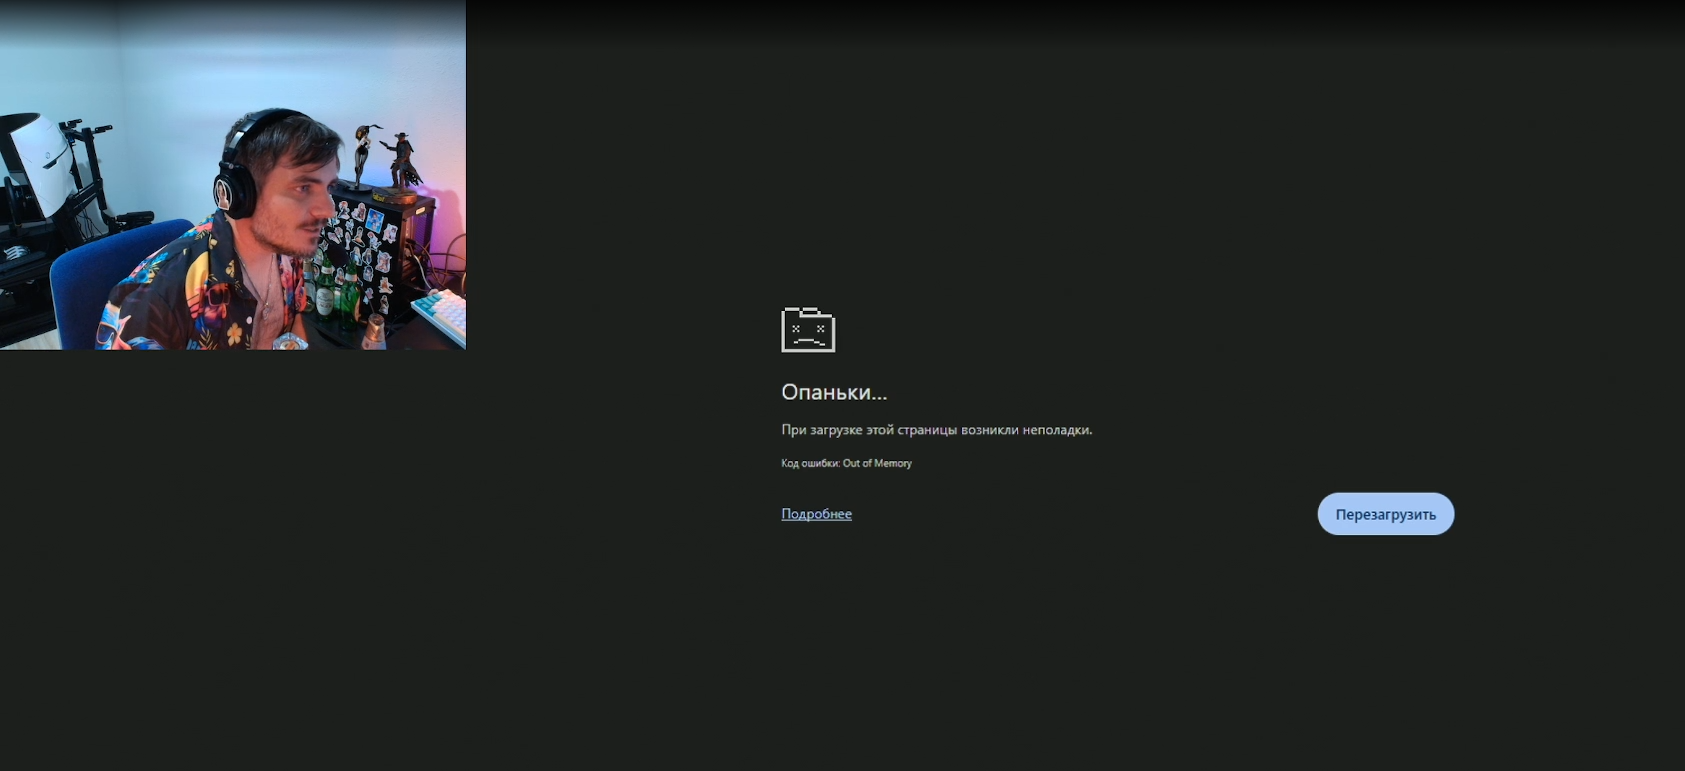
Task: Select the Опаньки… error heading
Action: click(834, 392)
